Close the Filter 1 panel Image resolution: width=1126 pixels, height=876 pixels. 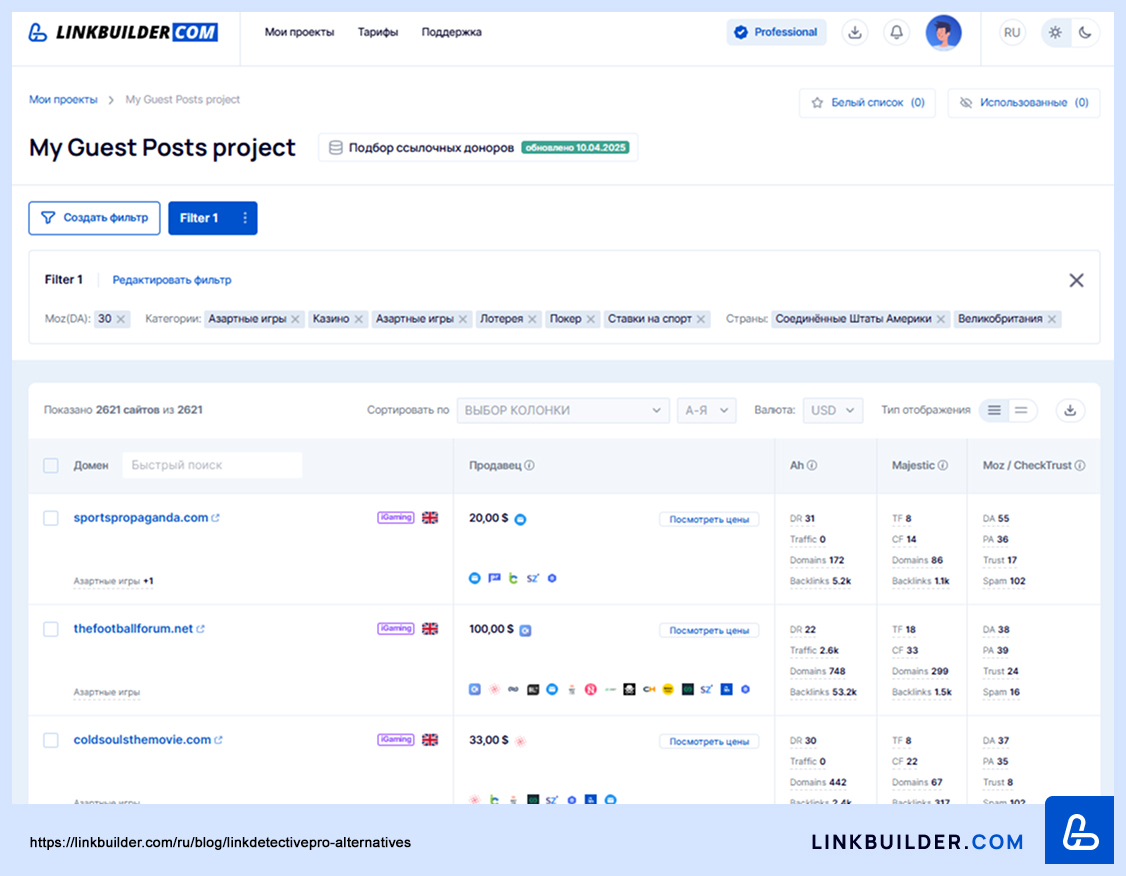(x=1076, y=280)
